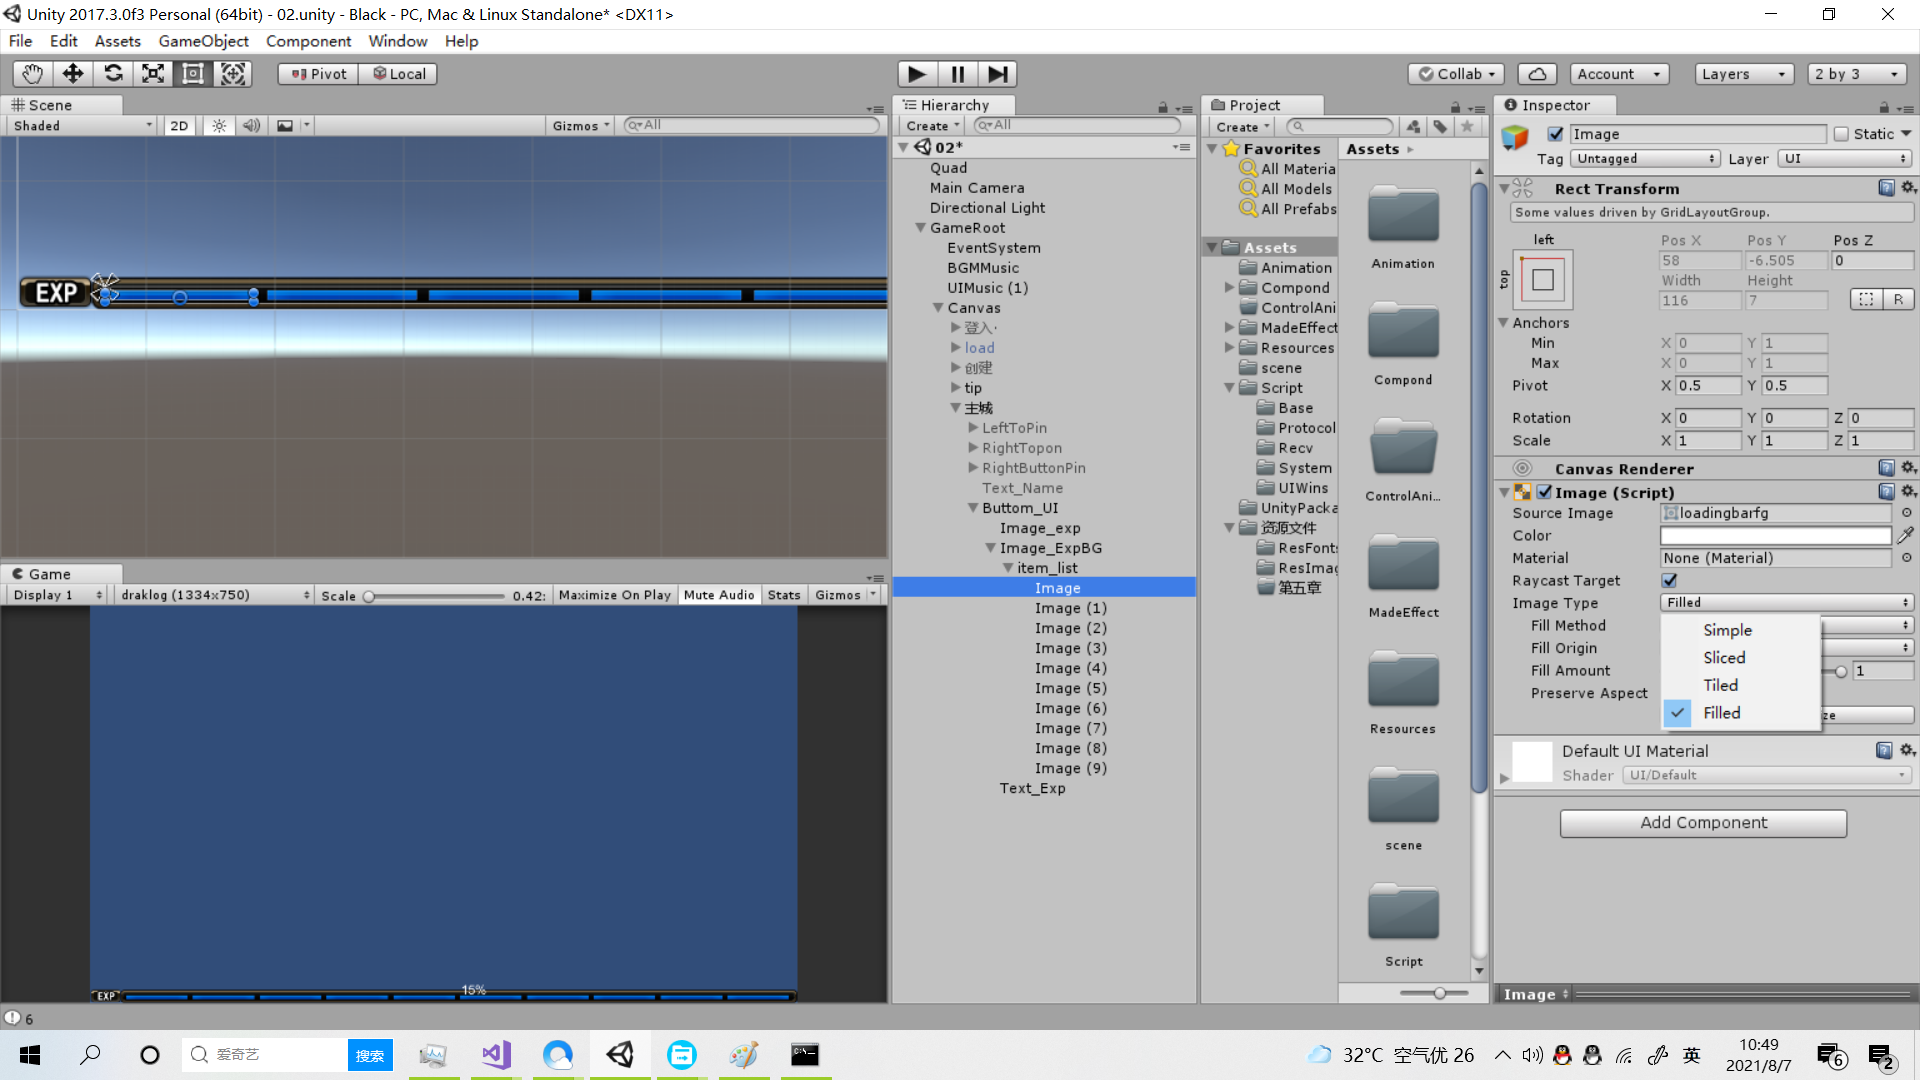Open the Shaded draw mode dropdown
Image resolution: width=1920 pixels, height=1080 pixels.
coord(80,125)
